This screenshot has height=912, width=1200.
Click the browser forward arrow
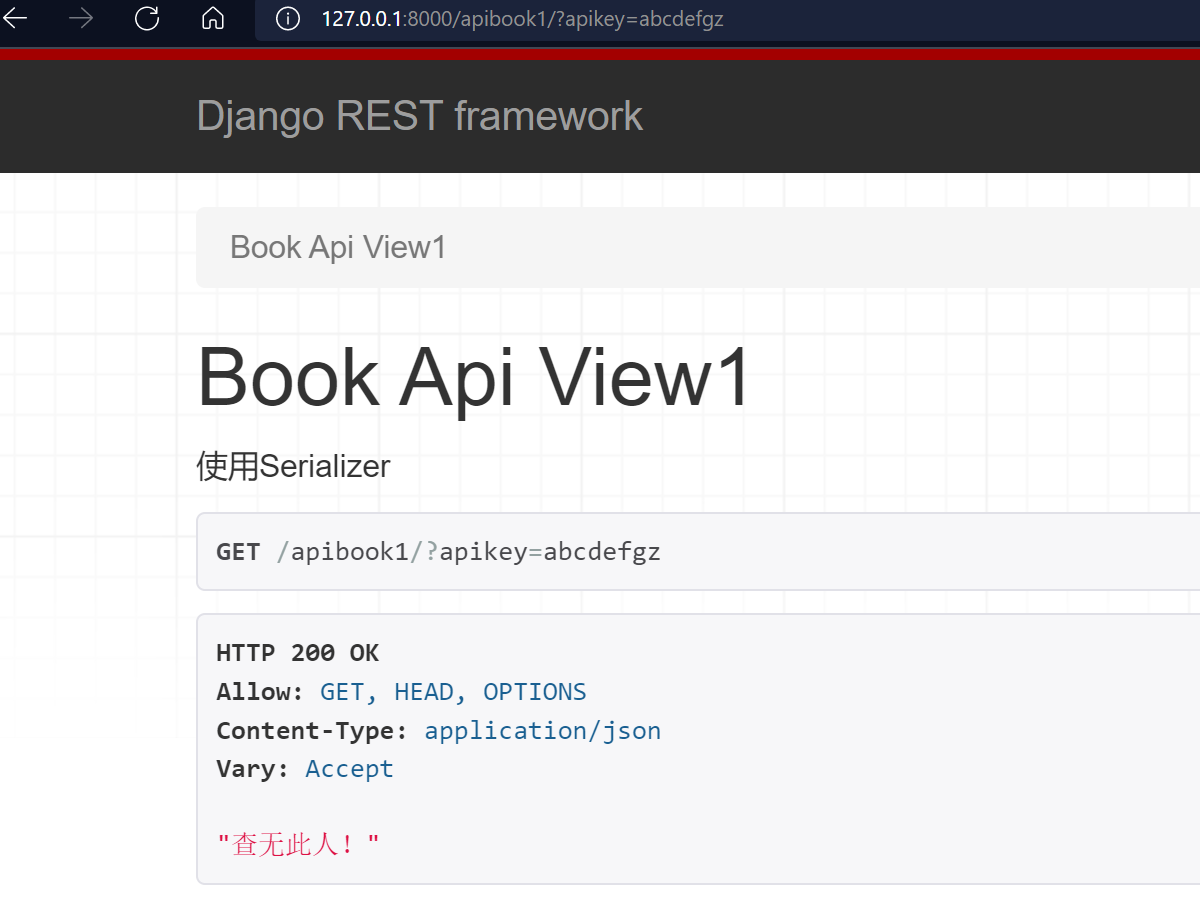click(x=80, y=19)
